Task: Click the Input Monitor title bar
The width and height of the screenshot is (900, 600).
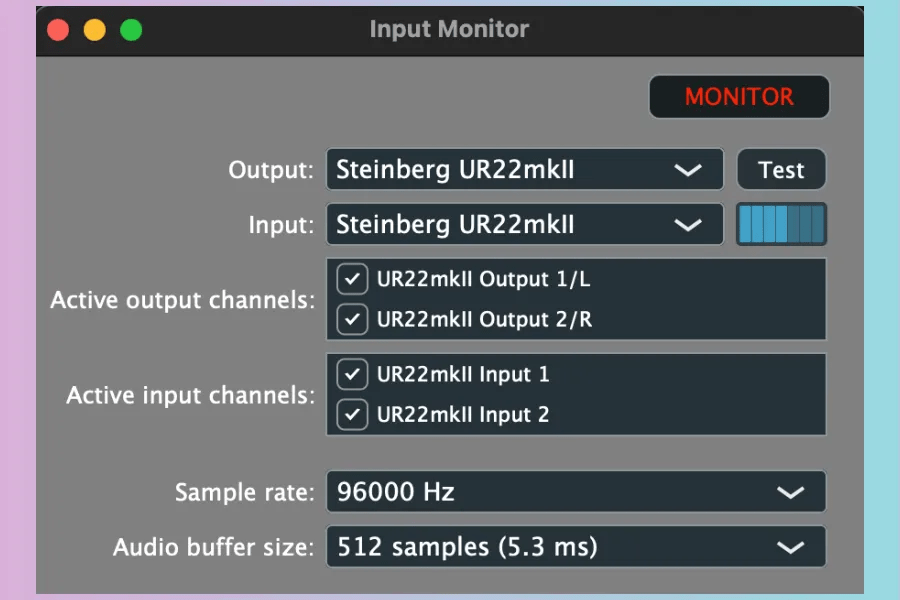Action: click(449, 30)
